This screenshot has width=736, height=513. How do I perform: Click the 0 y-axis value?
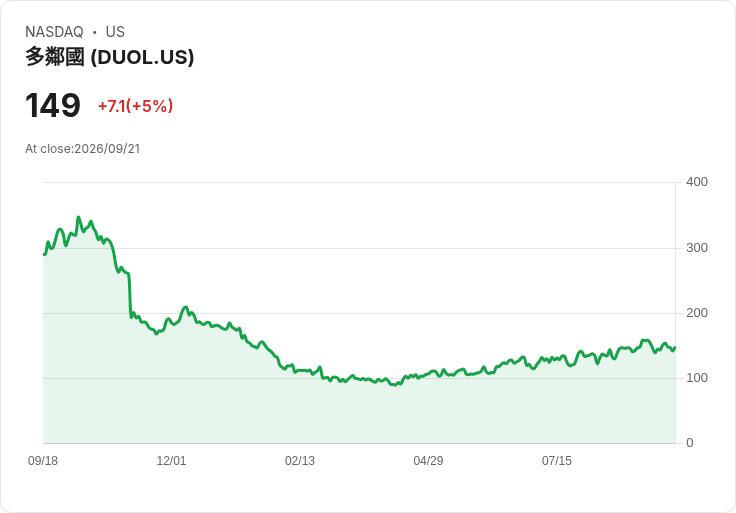tap(690, 443)
